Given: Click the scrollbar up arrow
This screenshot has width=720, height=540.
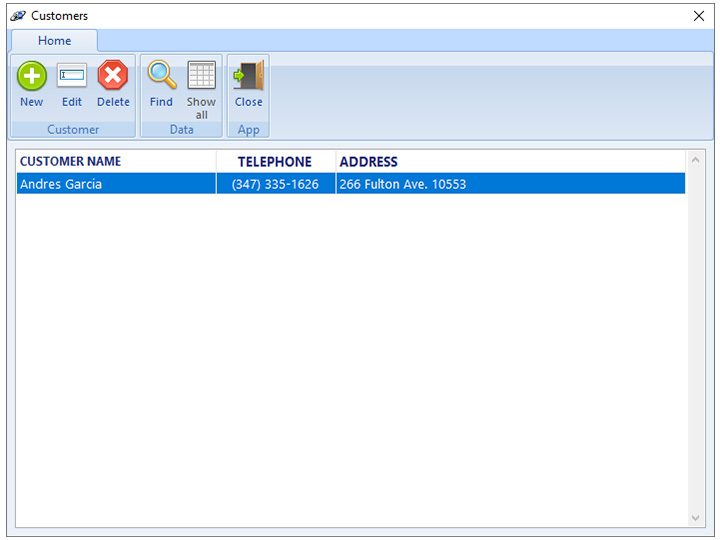Looking at the screenshot, I should 697,159.
